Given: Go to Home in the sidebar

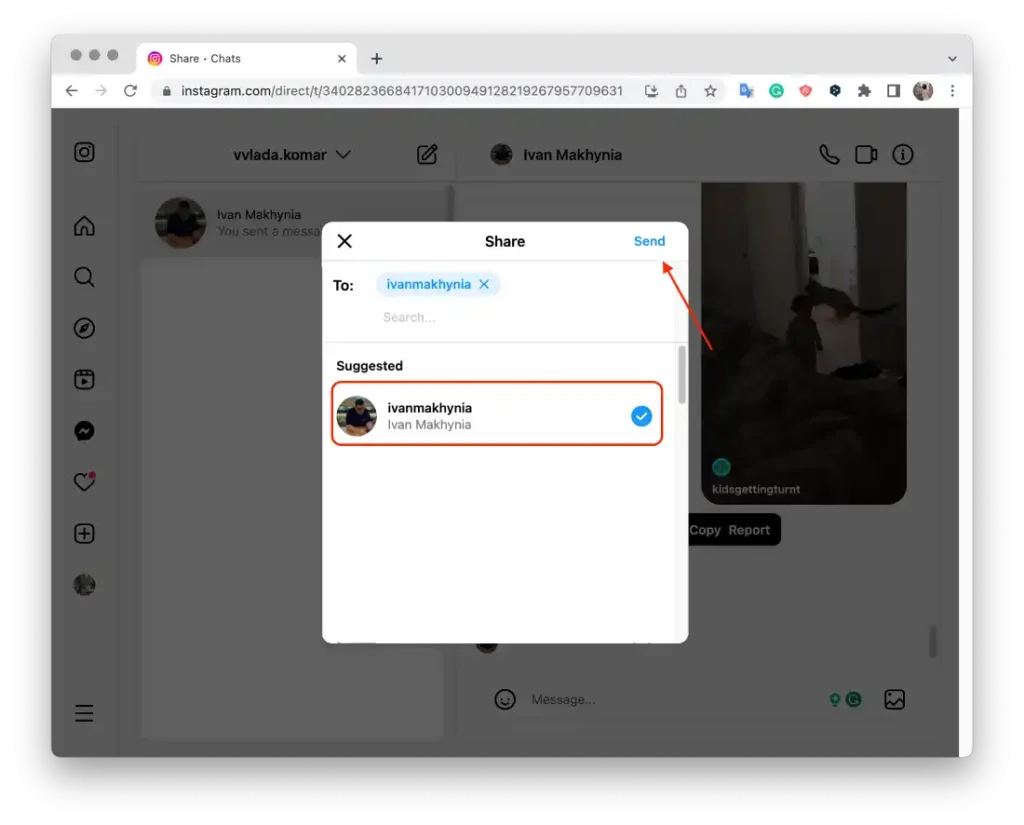Looking at the screenshot, I should [84, 226].
